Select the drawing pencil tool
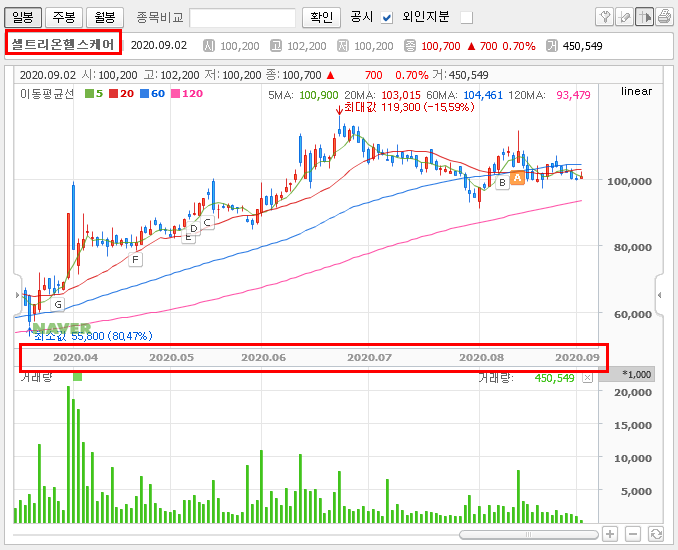The image size is (678, 550). point(624,17)
